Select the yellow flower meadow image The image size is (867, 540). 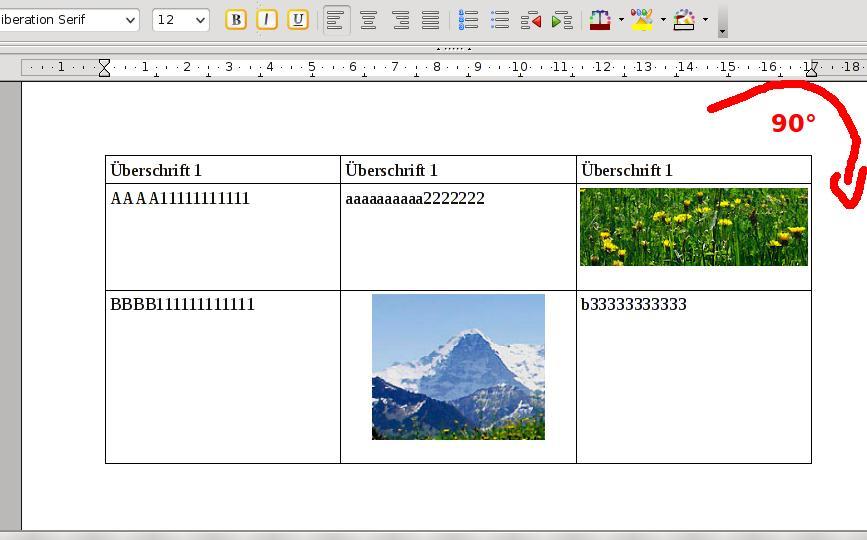pos(693,227)
